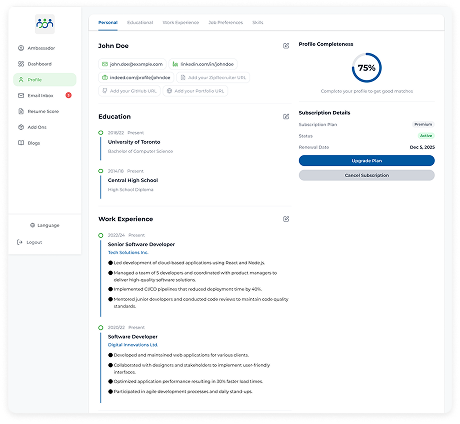460x424 pixels.
Task: Click the email icon in the chip
Action: 105,64
